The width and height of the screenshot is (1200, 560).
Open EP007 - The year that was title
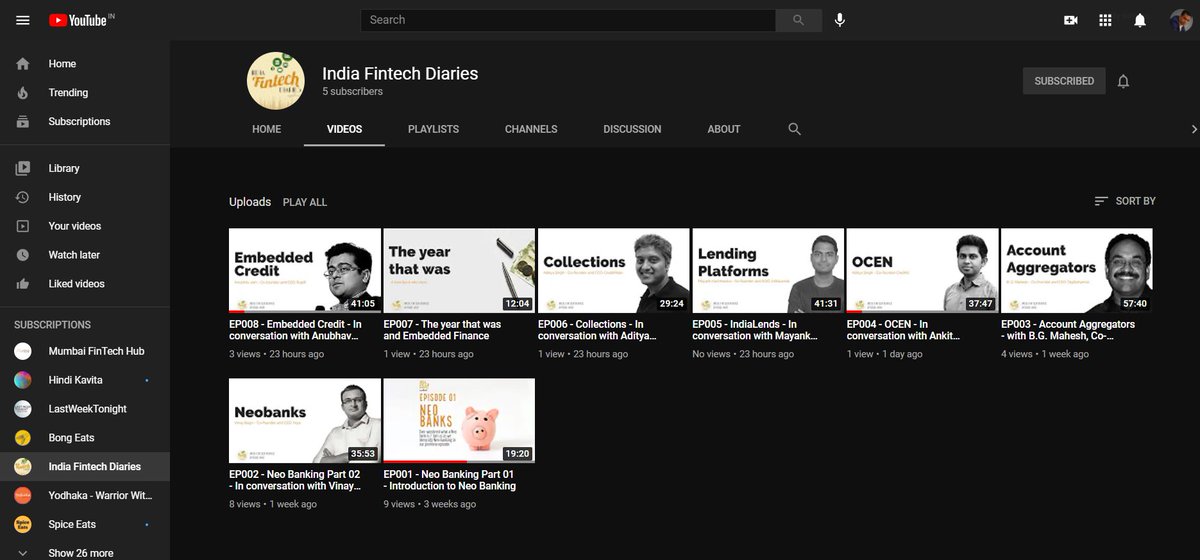point(442,330)
